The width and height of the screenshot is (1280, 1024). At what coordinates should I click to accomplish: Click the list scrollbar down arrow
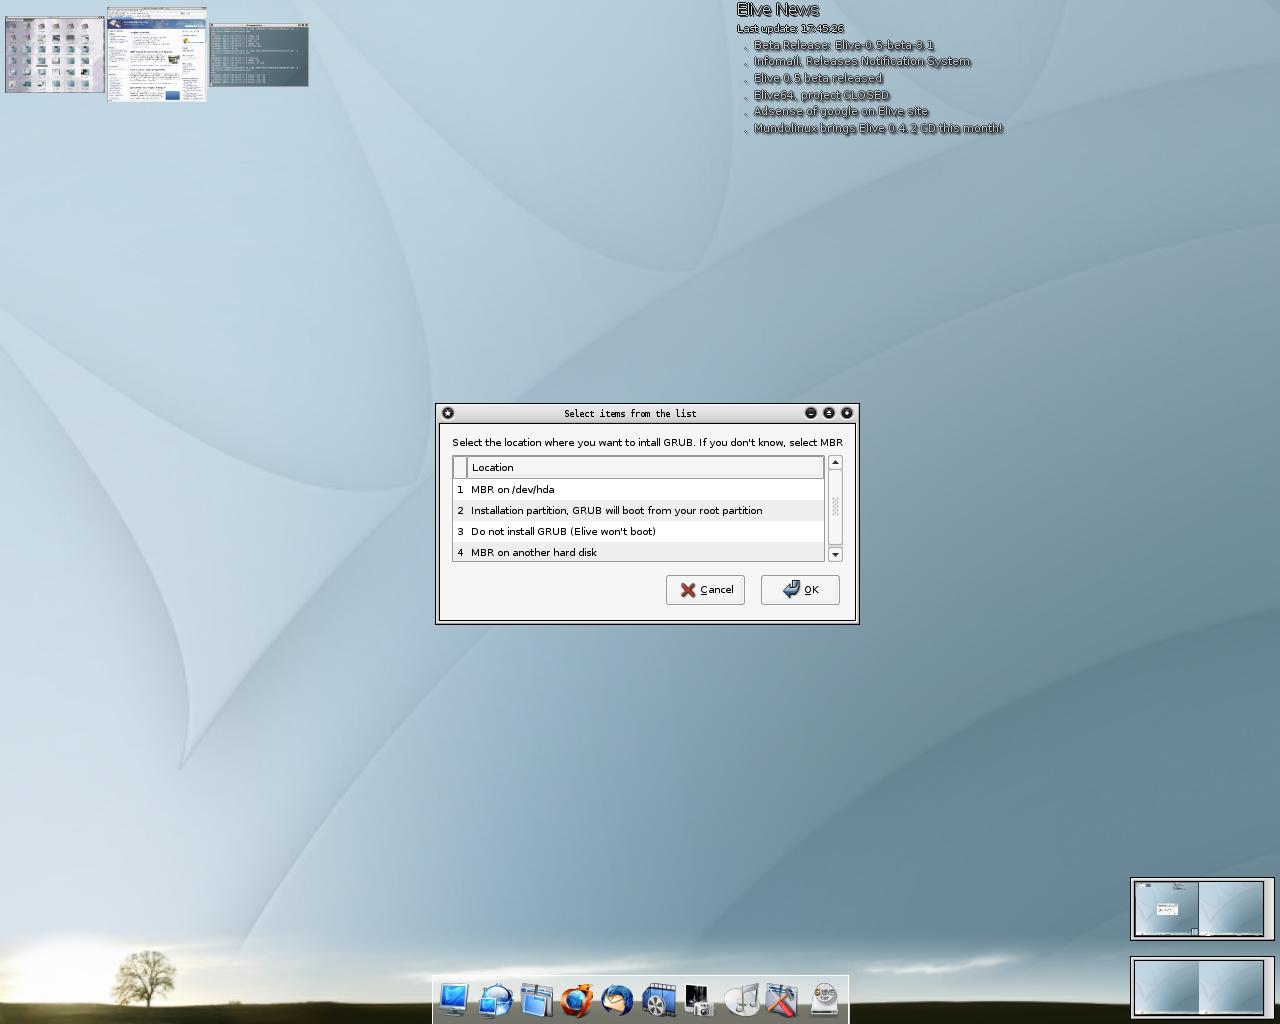click(835, 554)
